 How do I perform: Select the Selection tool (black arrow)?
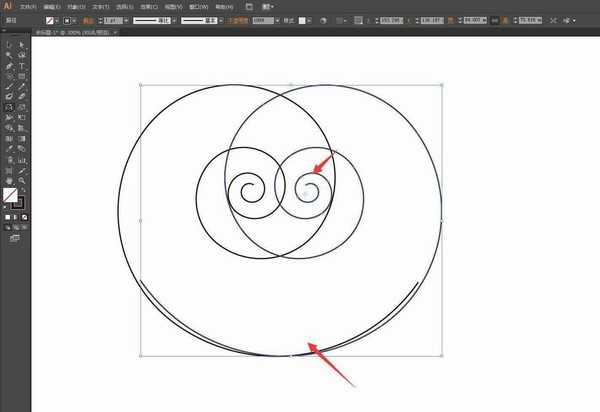pos(8,44)
